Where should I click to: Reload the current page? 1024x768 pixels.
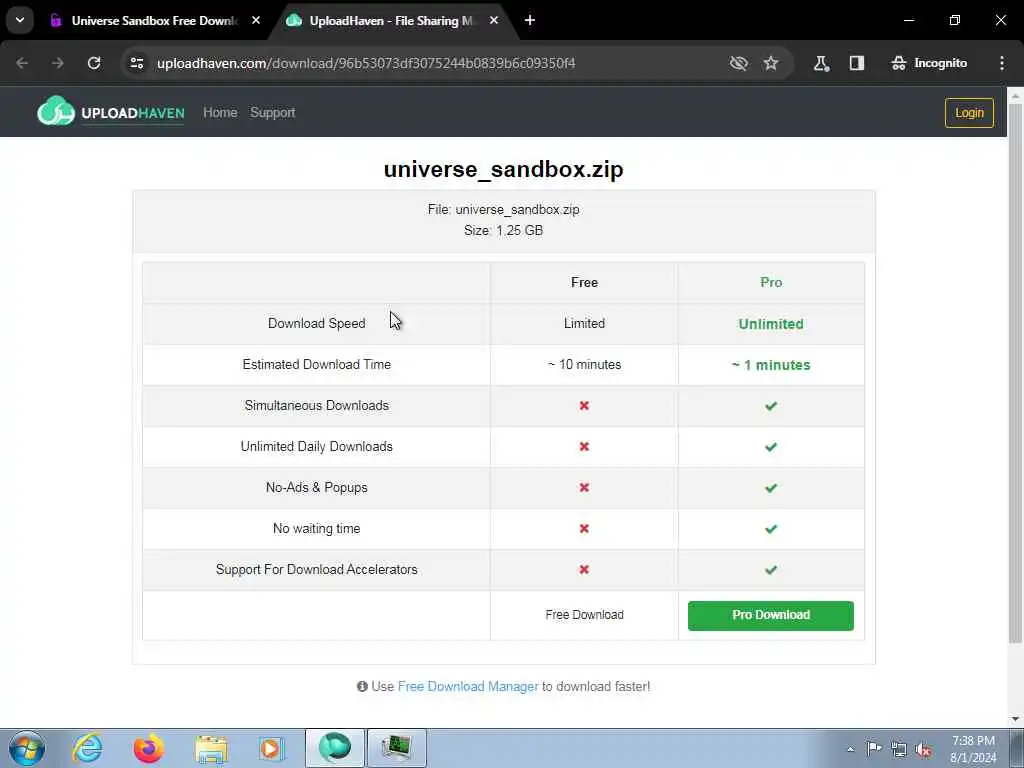click(94, 63)
